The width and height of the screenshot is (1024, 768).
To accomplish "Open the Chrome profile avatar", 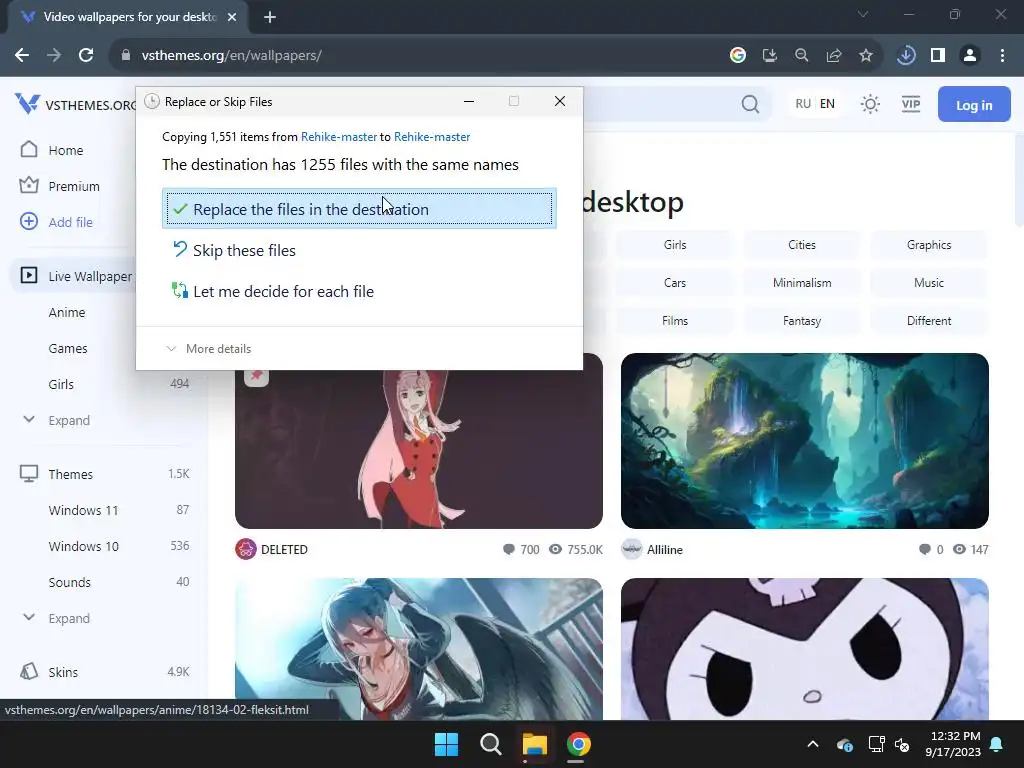I will click(x=970, y=56).
